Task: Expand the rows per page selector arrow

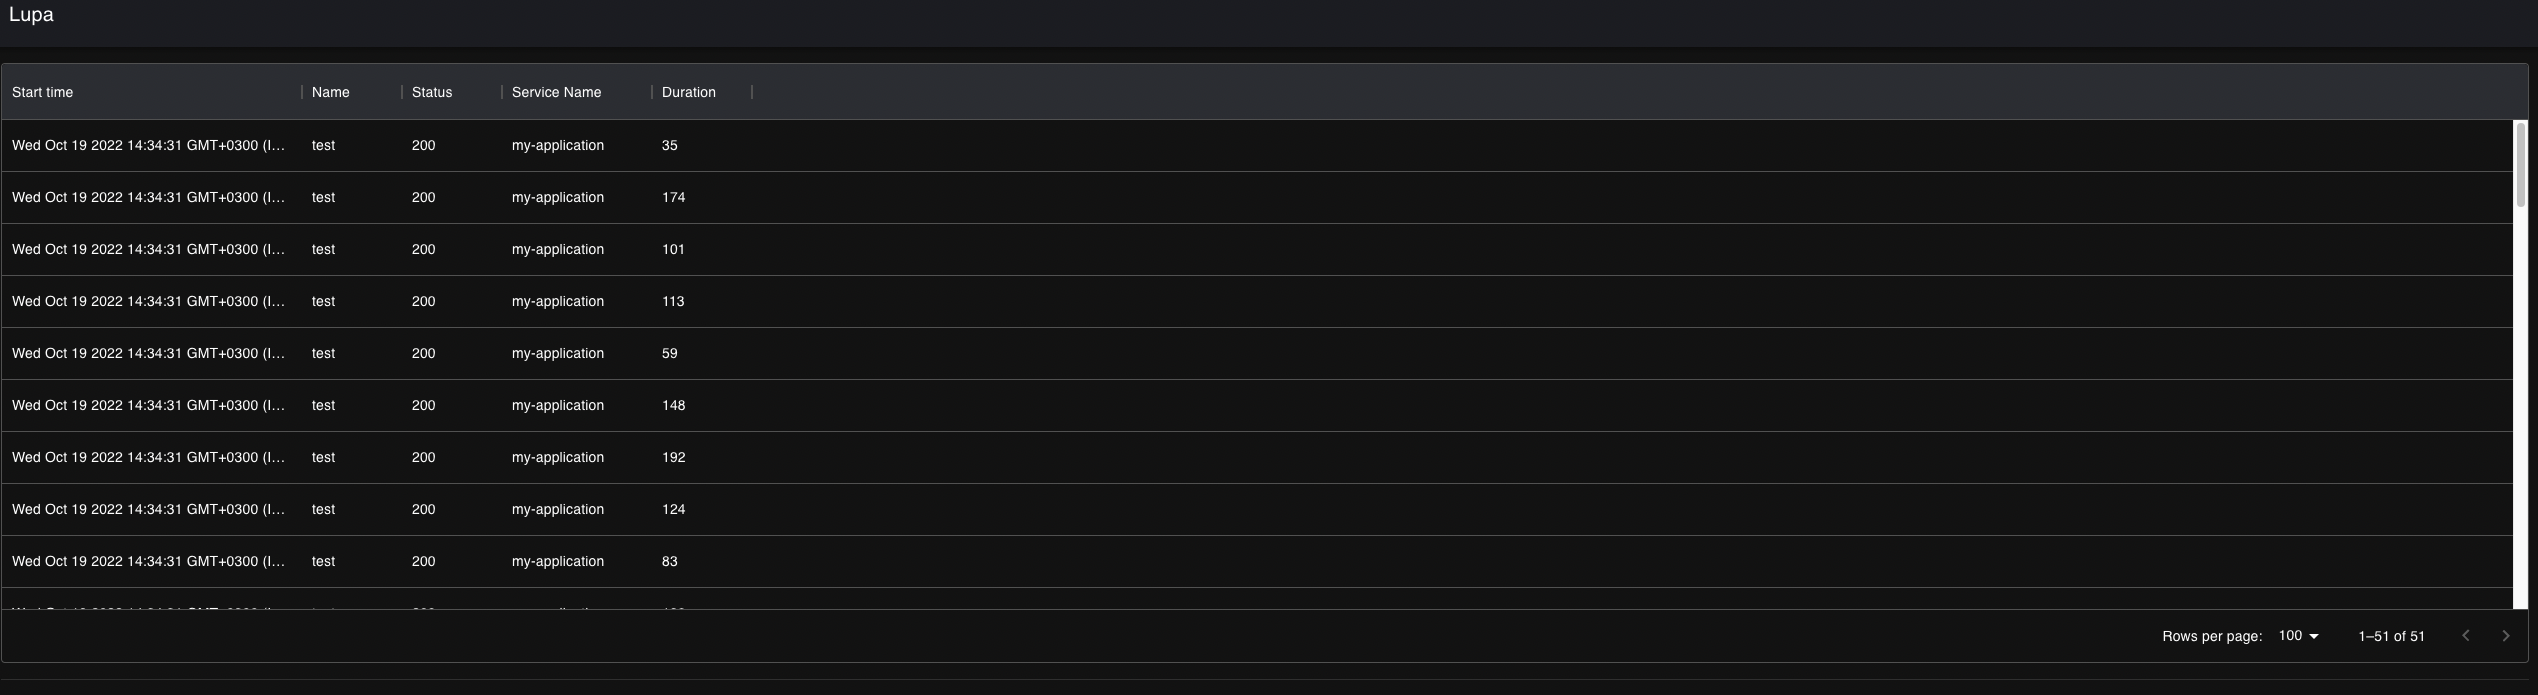Action: coord(2313,635)
